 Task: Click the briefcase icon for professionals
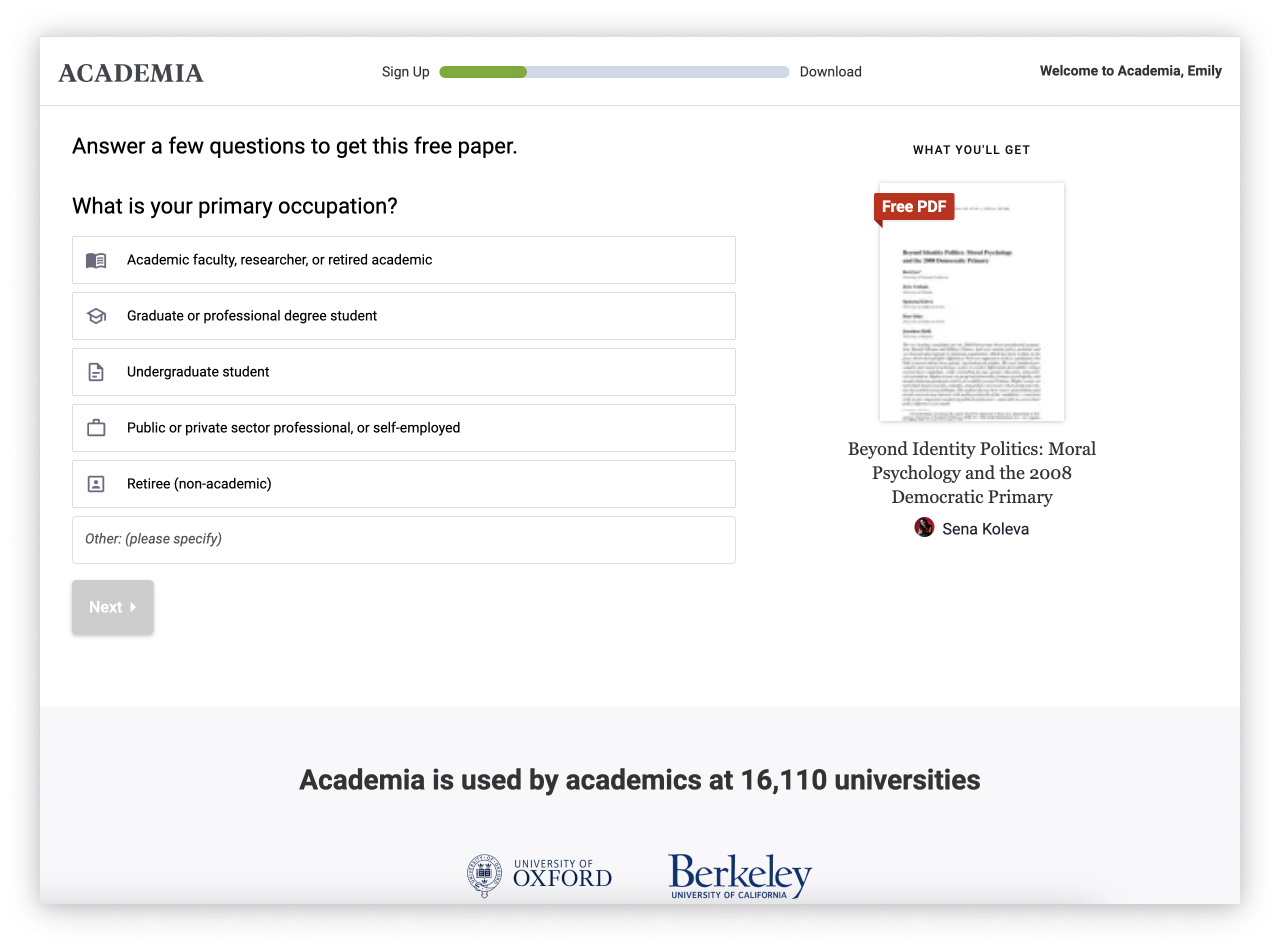point(96,428)
